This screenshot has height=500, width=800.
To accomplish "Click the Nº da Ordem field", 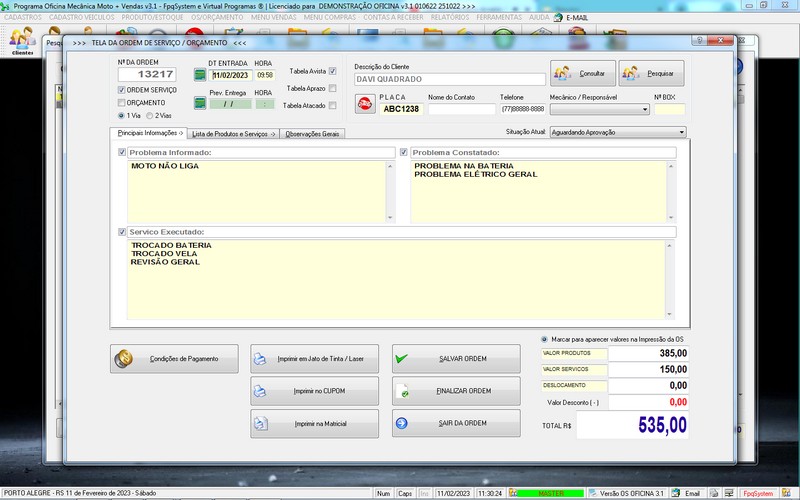I will click(x=147, y=74).
